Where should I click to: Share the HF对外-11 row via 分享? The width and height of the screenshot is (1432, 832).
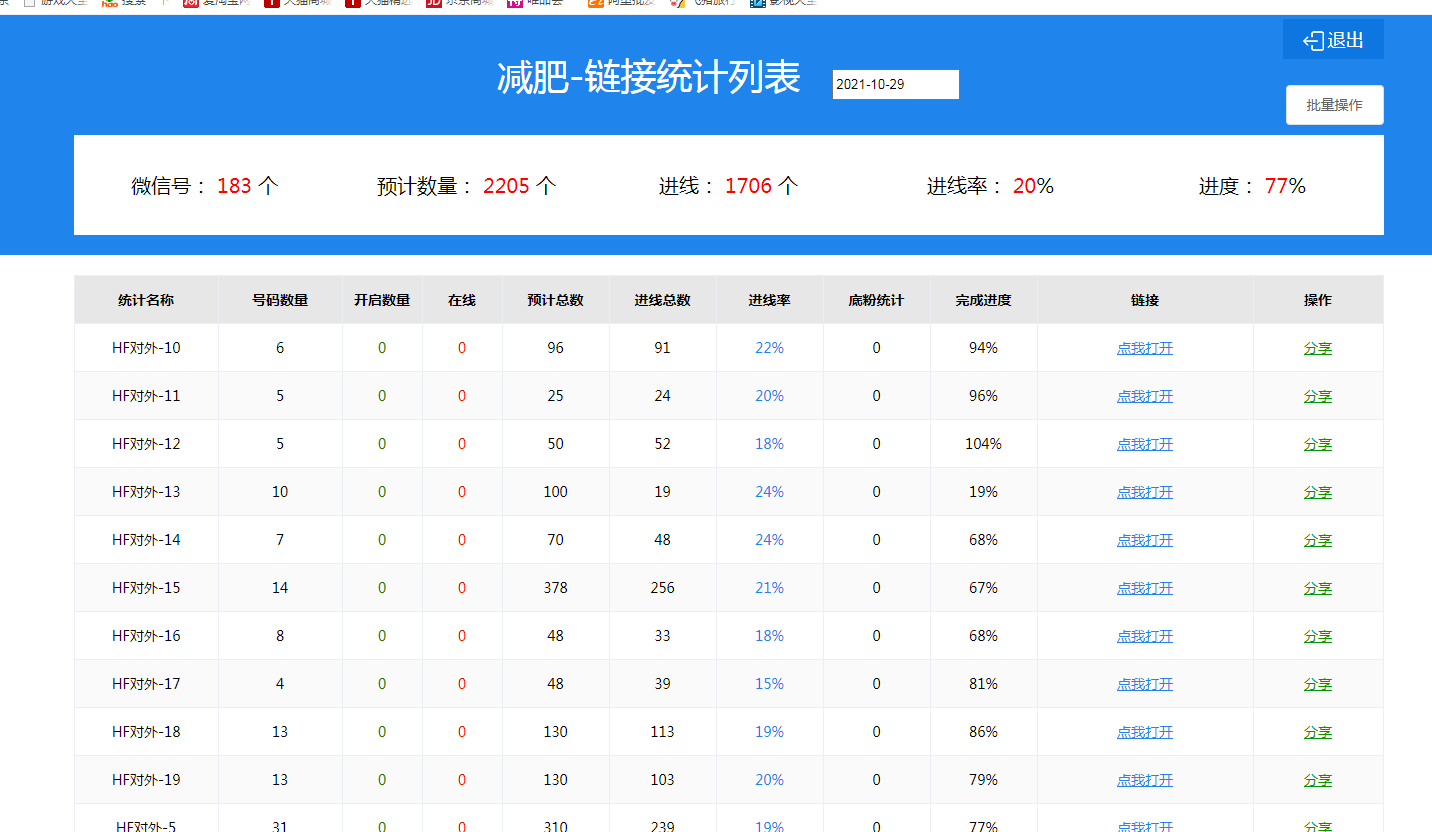(1318, 396)
